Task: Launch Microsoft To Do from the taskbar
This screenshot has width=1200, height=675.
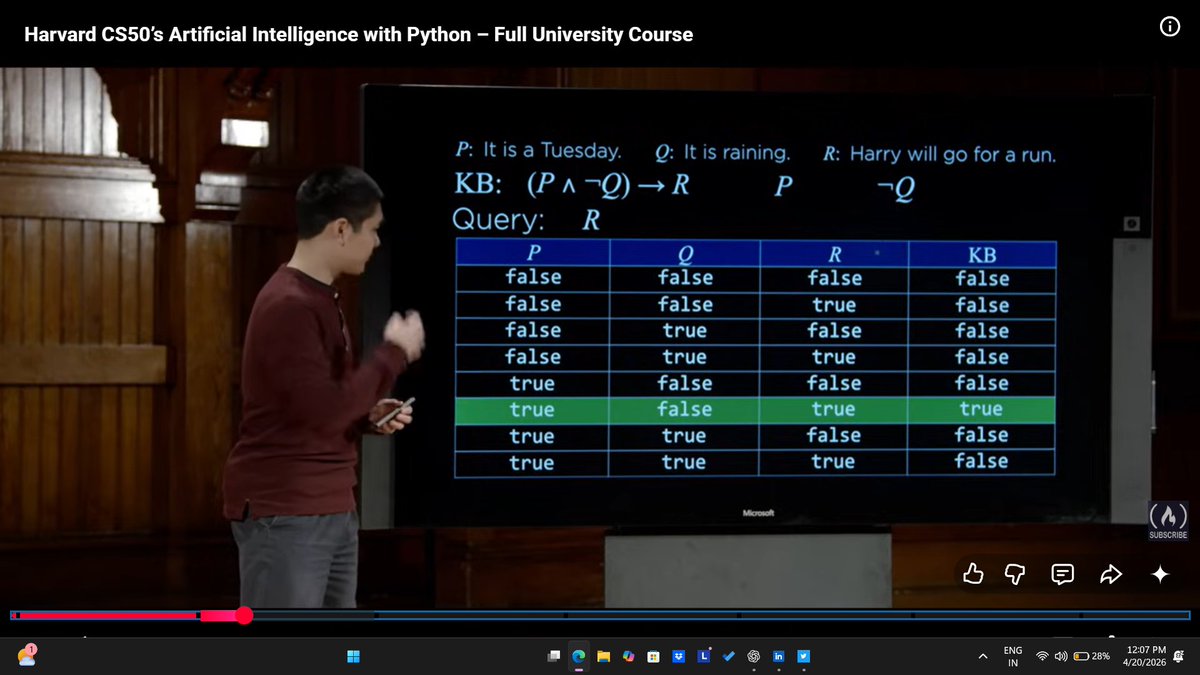Action: click(727, 657)
